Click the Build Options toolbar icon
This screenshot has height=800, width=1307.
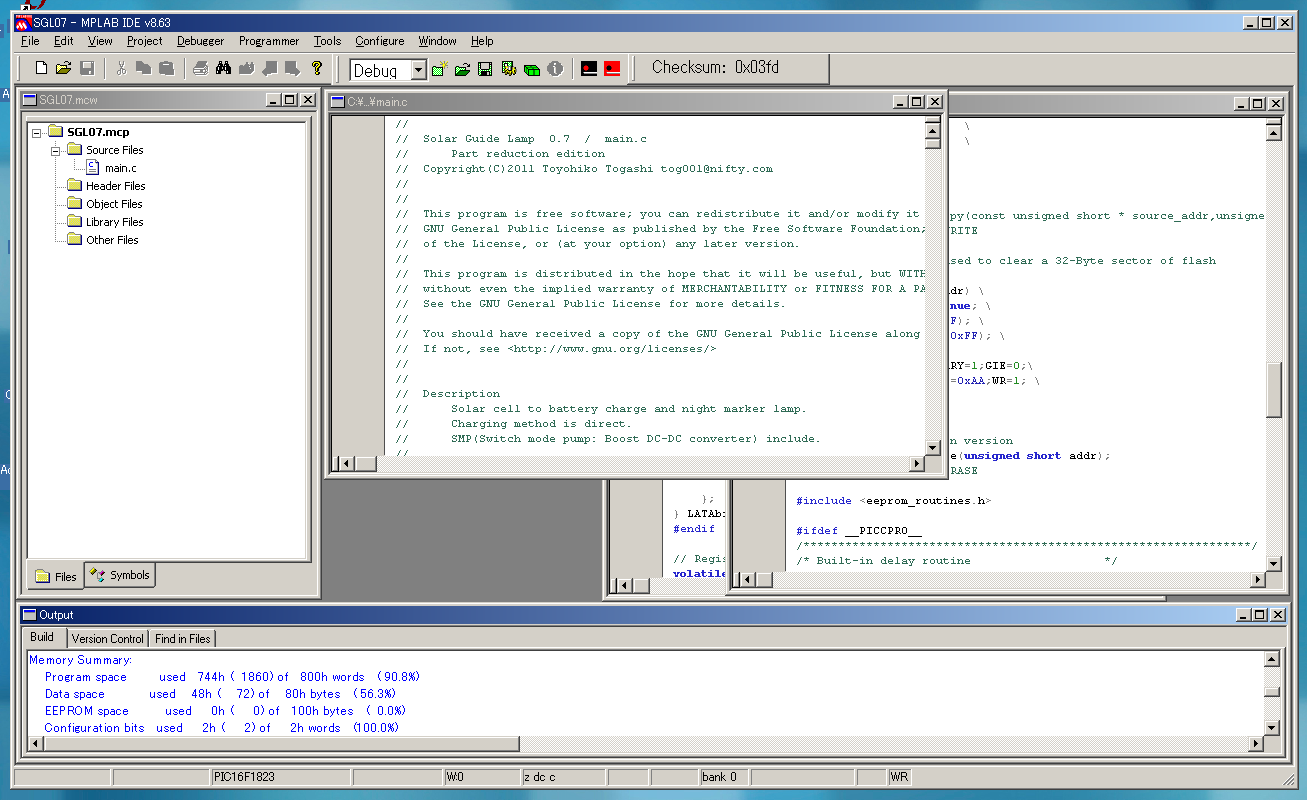point(508,69)
